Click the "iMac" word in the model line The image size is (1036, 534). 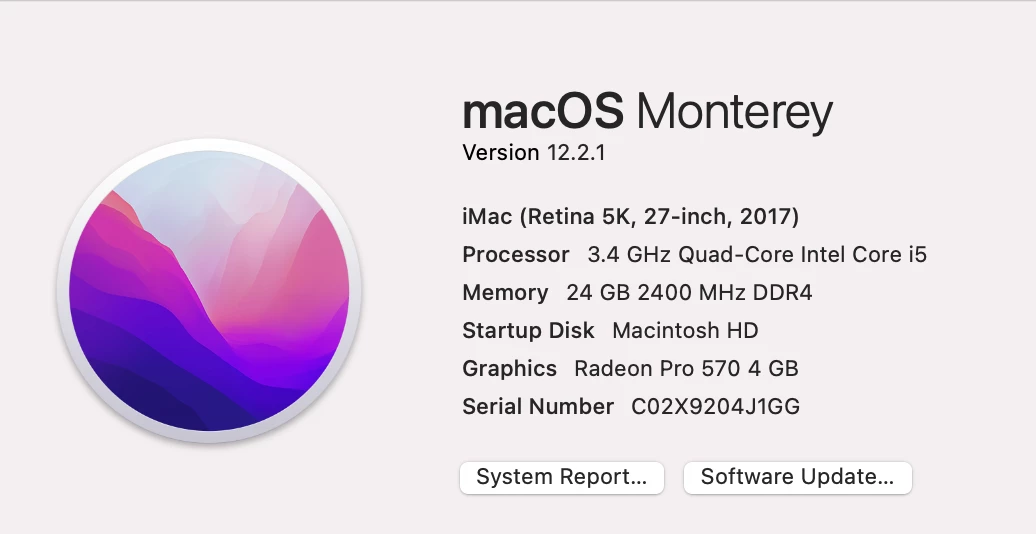coord(487,217)
